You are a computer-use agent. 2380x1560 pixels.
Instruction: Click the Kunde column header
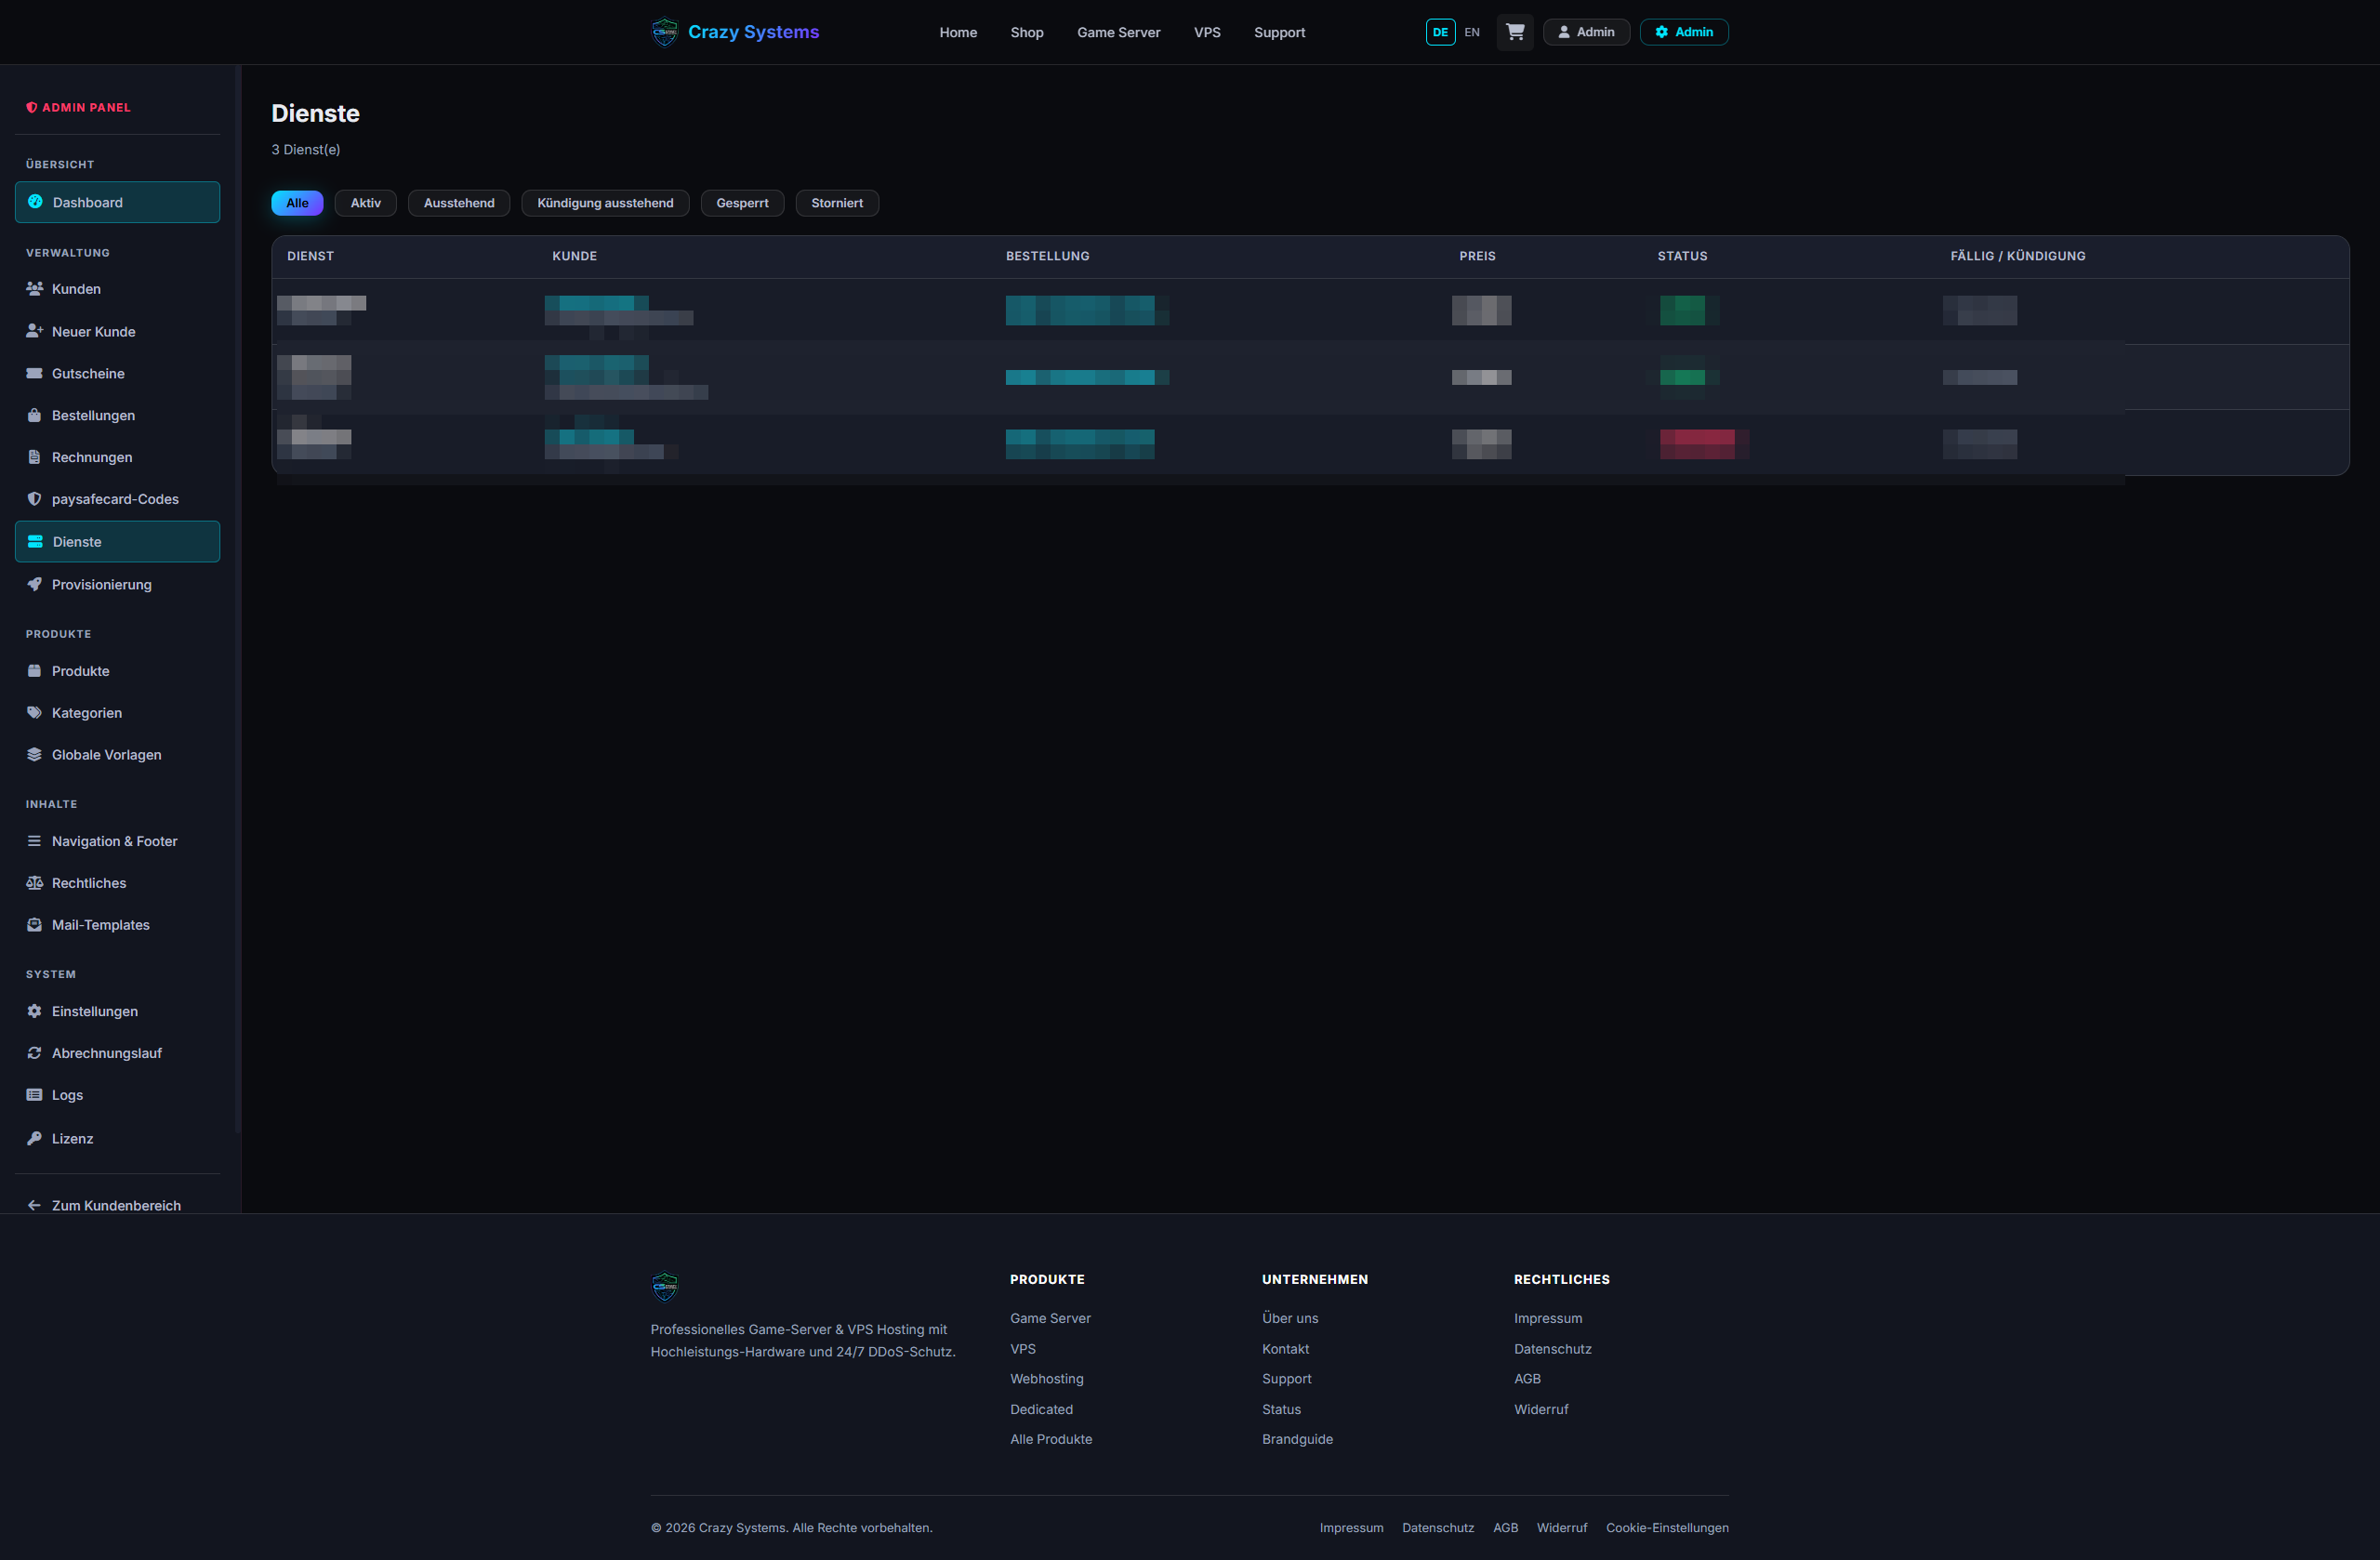574,256
